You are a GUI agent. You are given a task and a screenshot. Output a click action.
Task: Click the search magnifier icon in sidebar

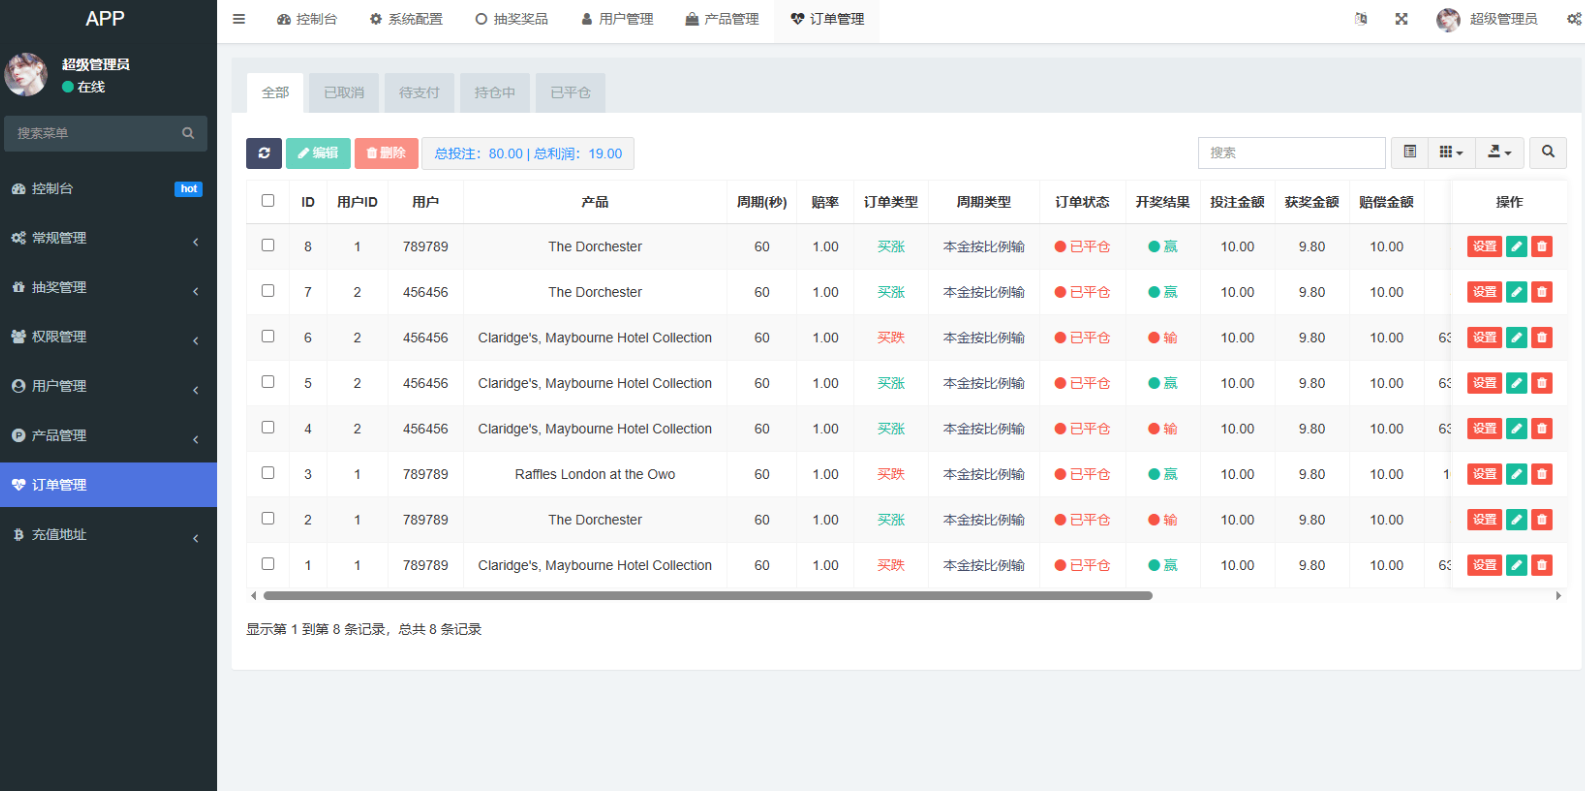(x=188, y=133)
